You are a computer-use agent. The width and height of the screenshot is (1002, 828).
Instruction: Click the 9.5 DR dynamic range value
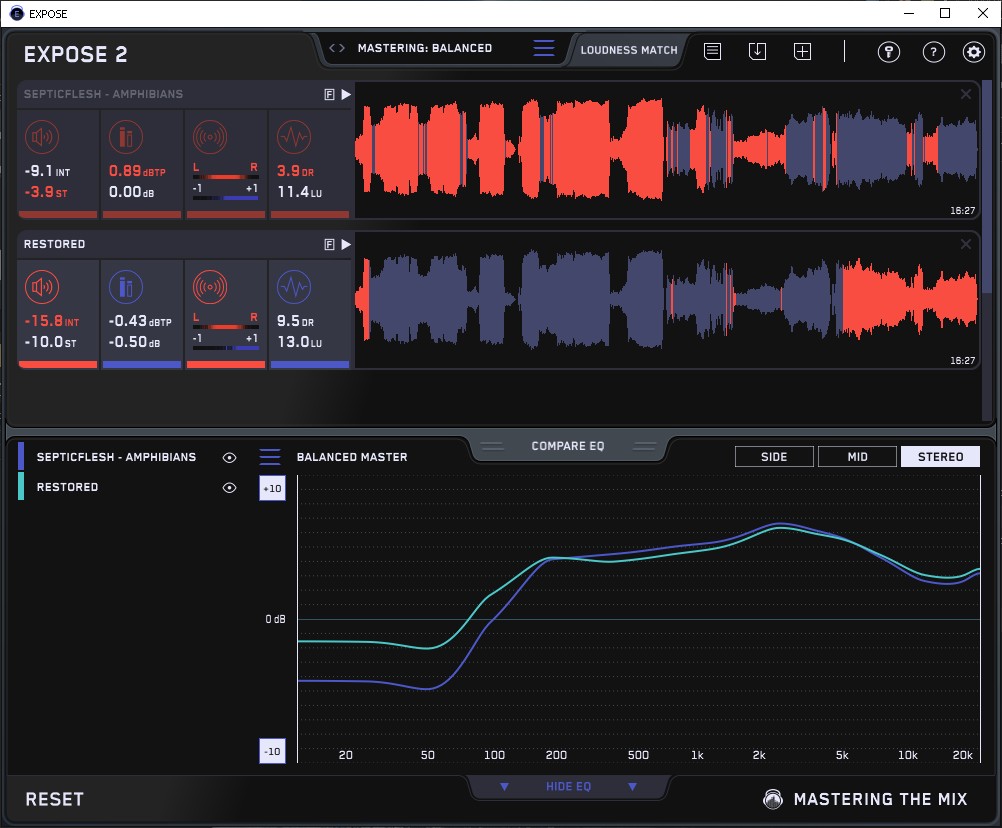(x=295, y=321)
